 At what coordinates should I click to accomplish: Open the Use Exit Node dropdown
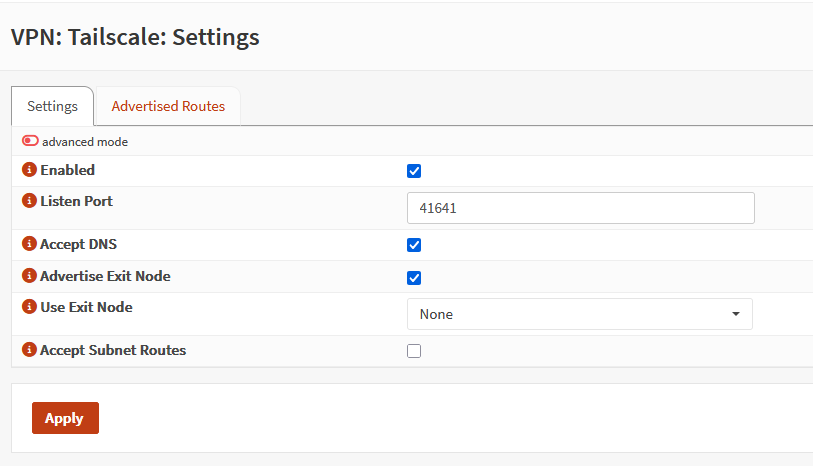(580, 314)
